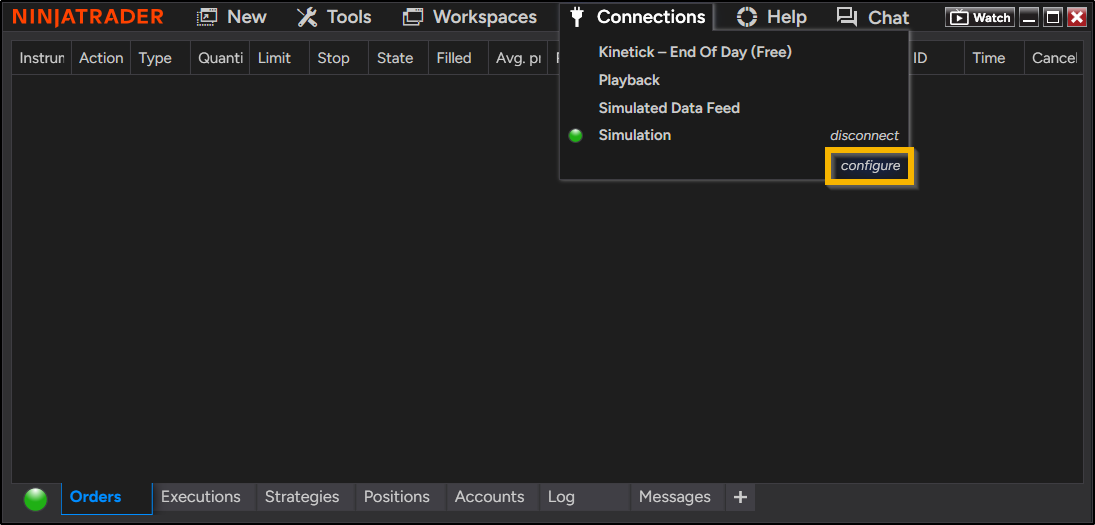Switch to the Orders tab

106,497
